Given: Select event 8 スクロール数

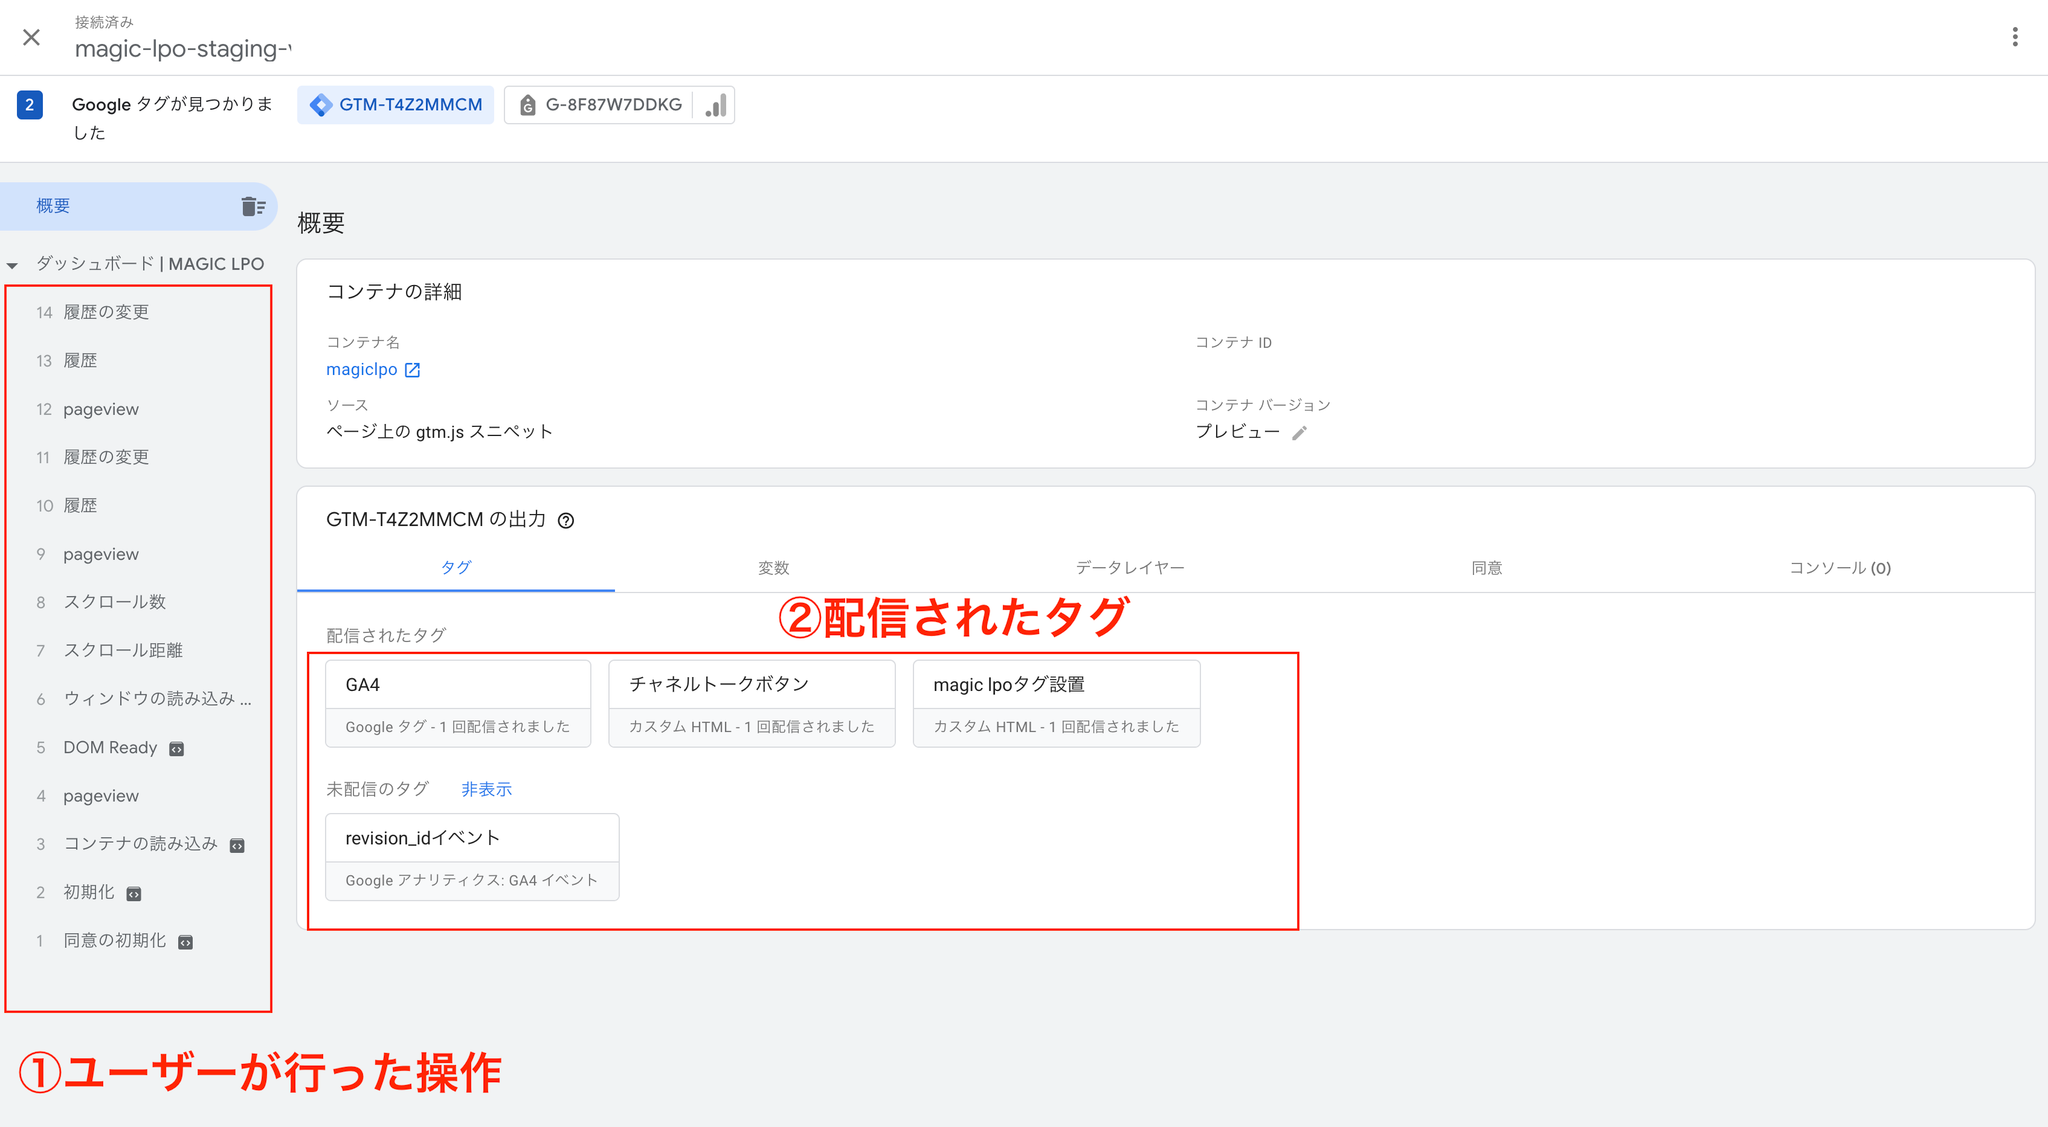Looking at the screenshot, I should [x=114, y=602].
